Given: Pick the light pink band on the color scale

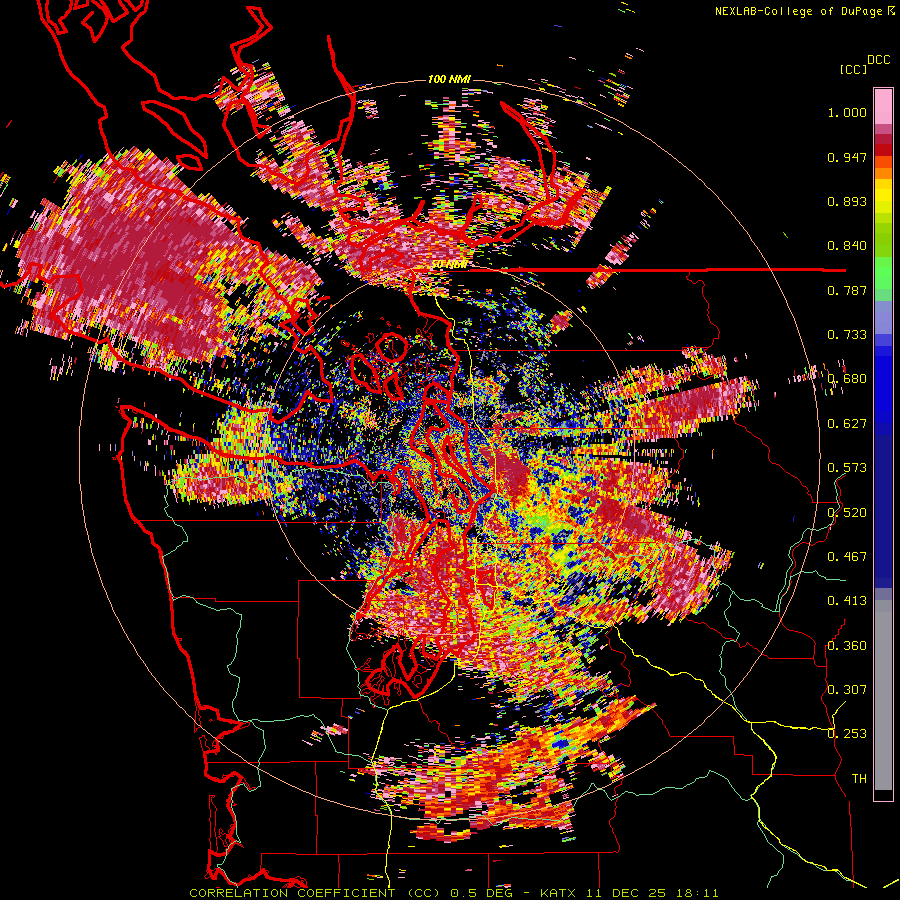Looking at the screenshot, I should (x=883, y=107).
